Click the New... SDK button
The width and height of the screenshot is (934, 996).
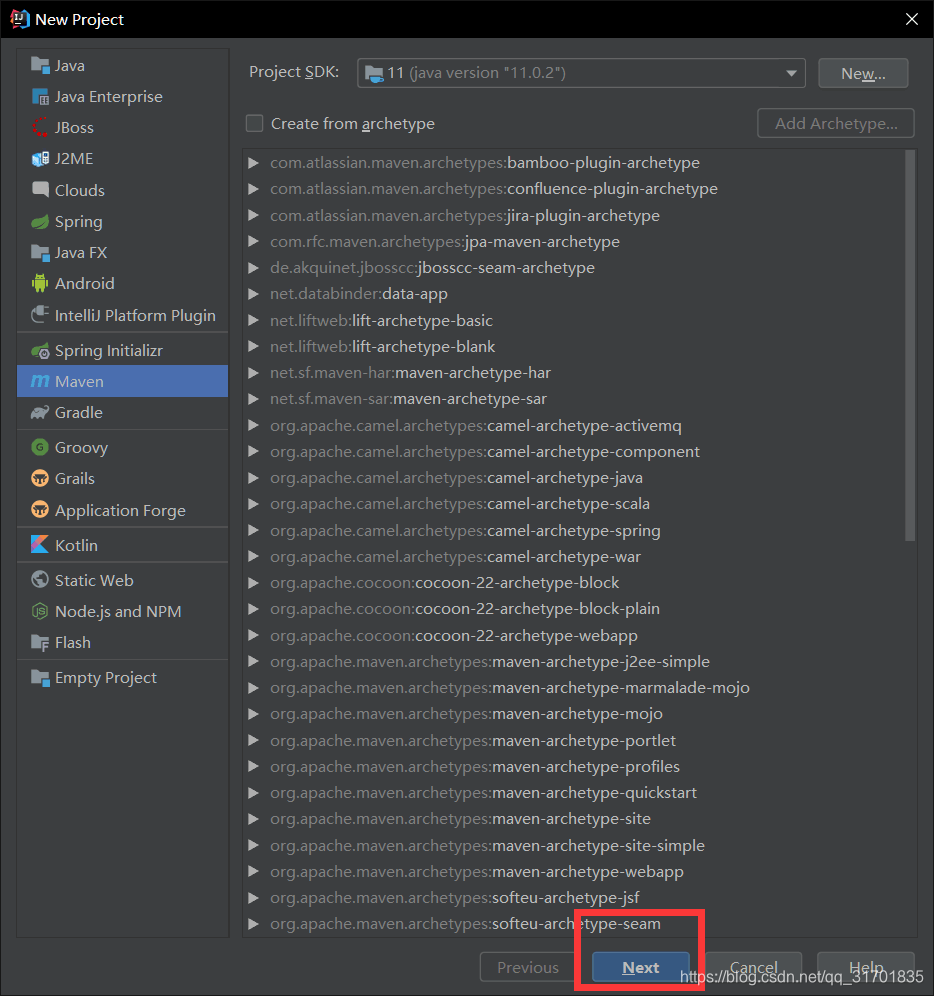(863, 74)
